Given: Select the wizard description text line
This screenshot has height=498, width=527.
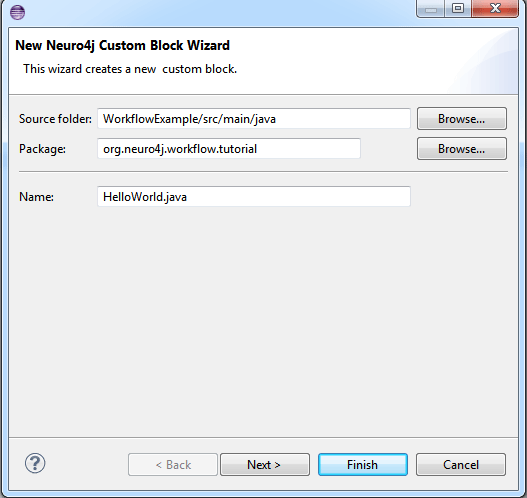Looking at the screenshot, I should 130,69.
